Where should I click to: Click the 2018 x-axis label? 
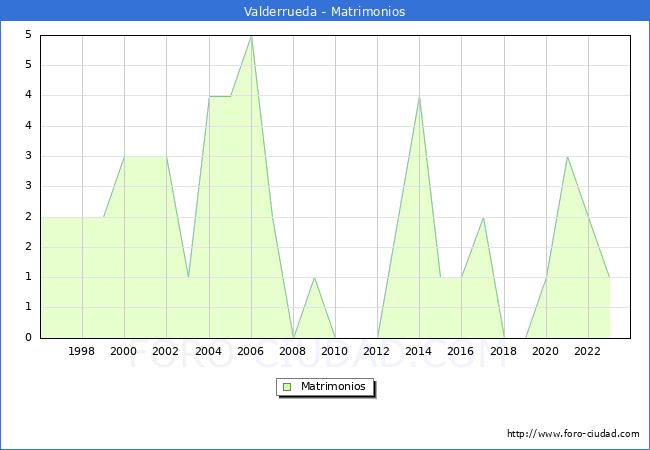click(504, 351)
